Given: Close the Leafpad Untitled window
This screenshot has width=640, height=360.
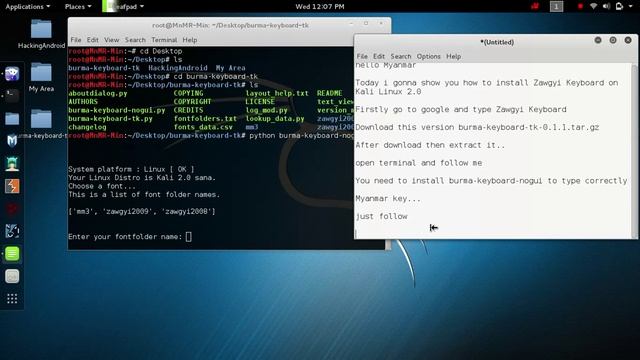Looking at the screenshot, I should pos(628,40).
